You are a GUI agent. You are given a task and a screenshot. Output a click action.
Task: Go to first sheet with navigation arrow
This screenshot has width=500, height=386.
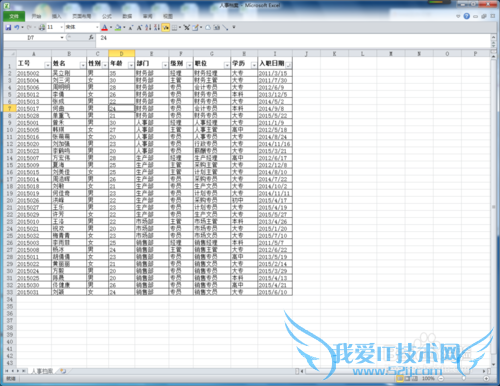(x=6, y=371)
